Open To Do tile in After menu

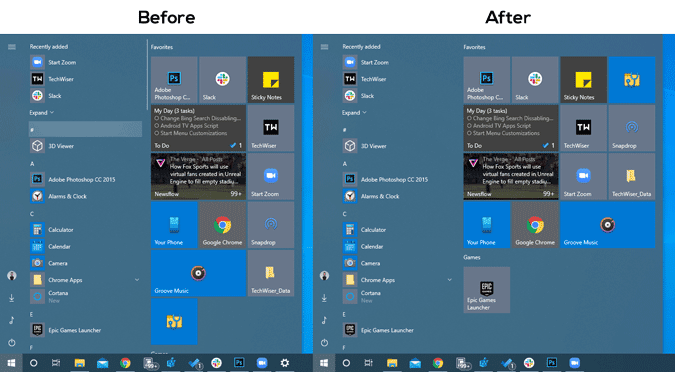click(x=511, y=128)
